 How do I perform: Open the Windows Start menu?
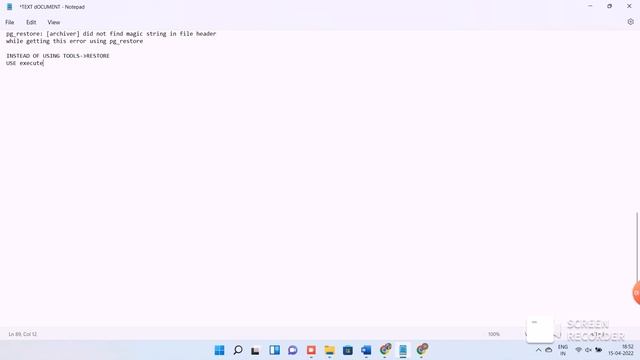220,350
